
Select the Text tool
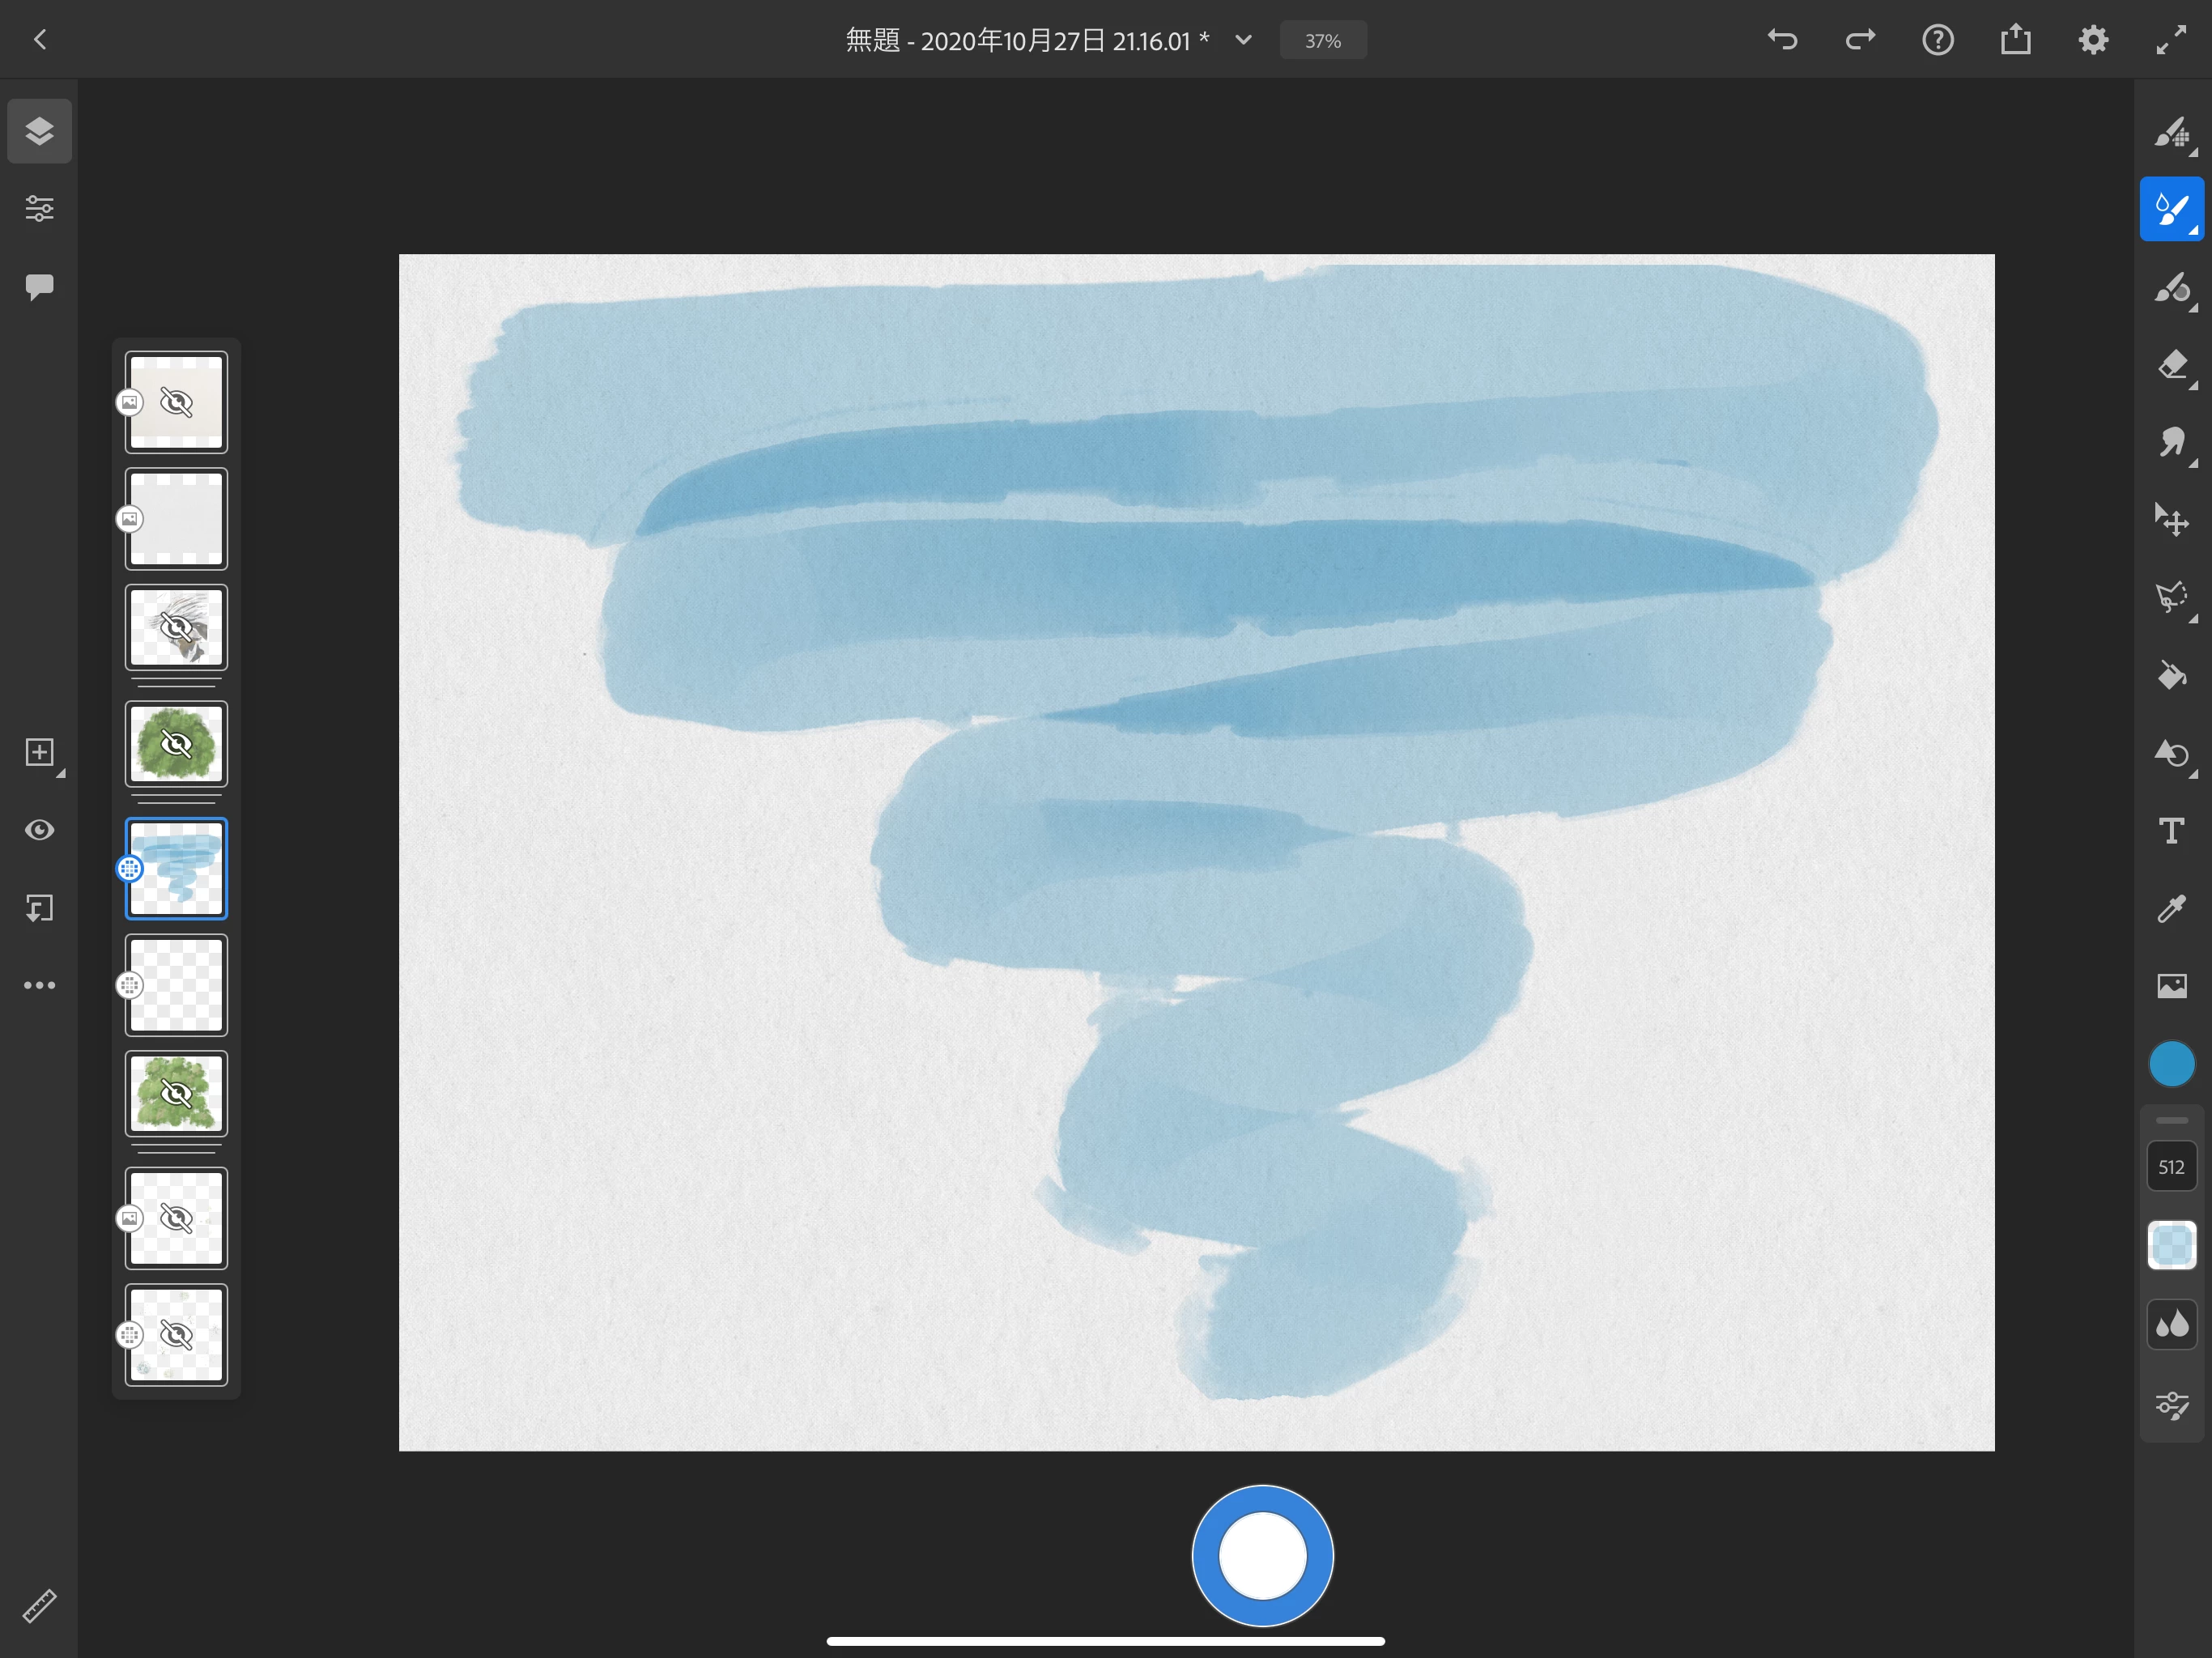coord(2171,831)
